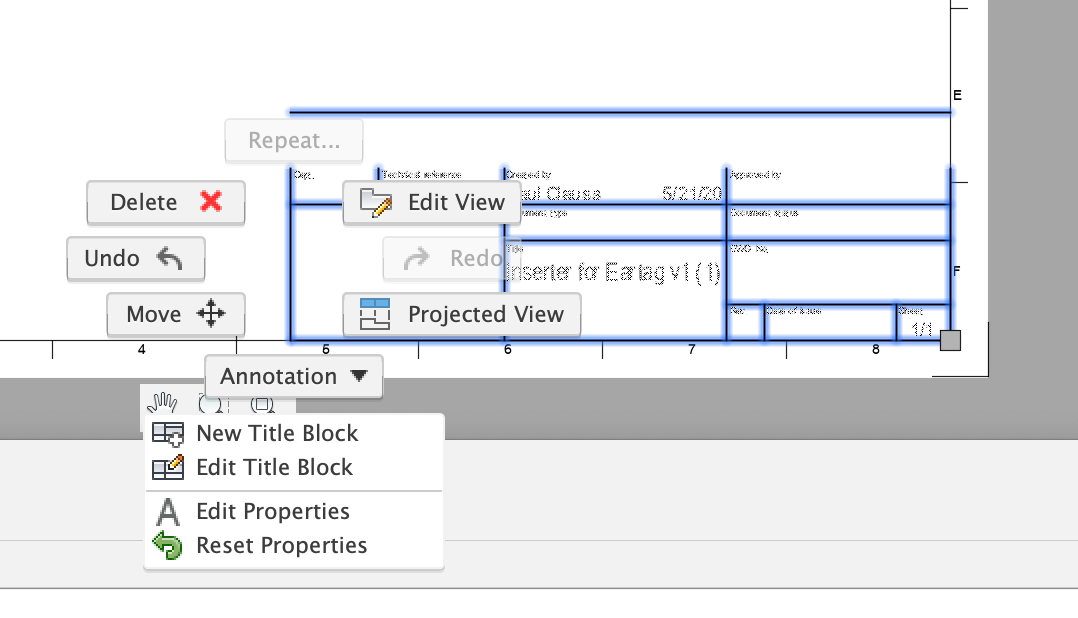
Task: Choose New Title Block from the menu
Action: tap(276, 433)
